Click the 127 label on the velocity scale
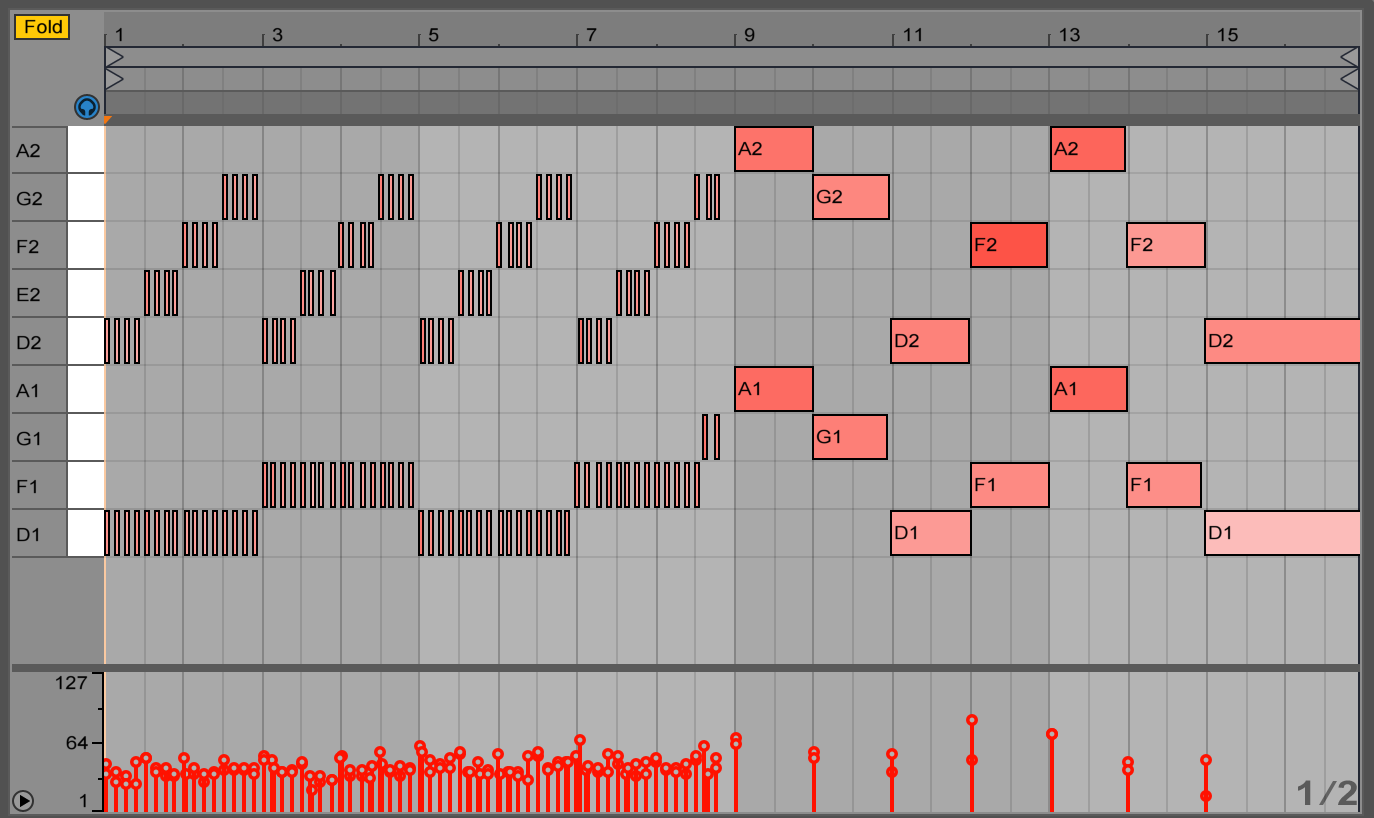Screen dimensions: 1374x818 (x=71, y=683)
